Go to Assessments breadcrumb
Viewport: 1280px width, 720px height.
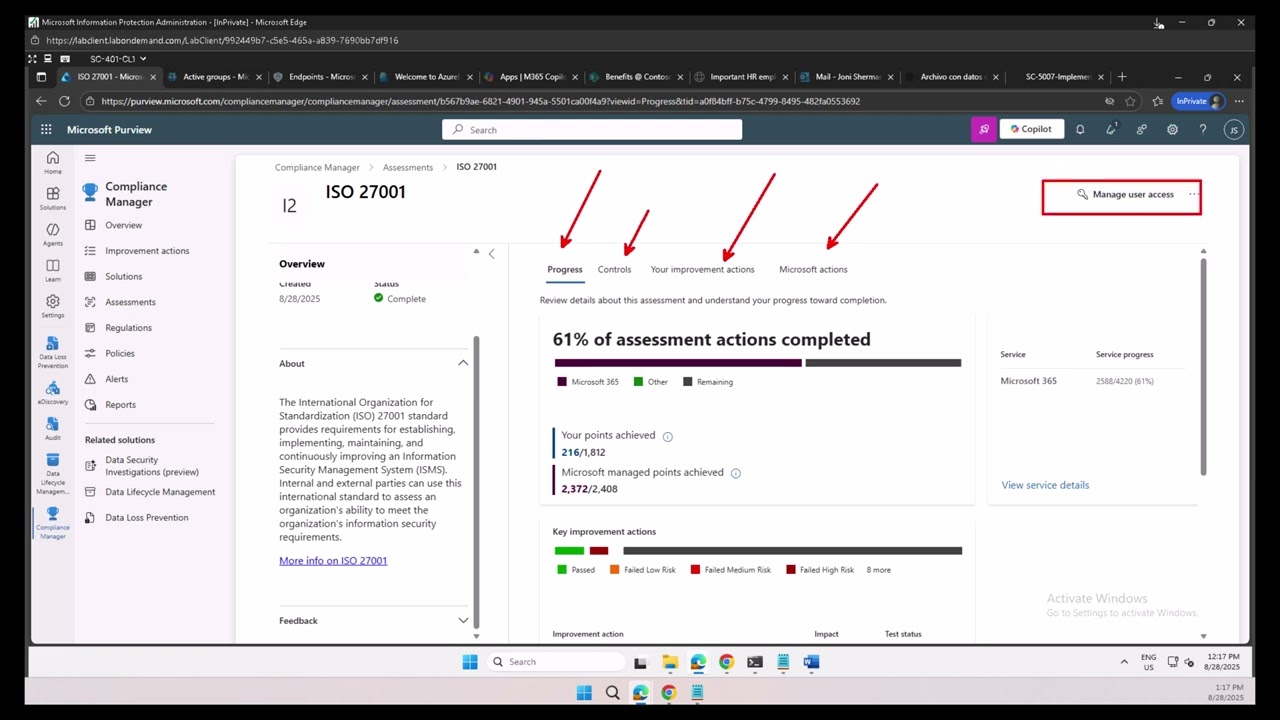[407, 167]
